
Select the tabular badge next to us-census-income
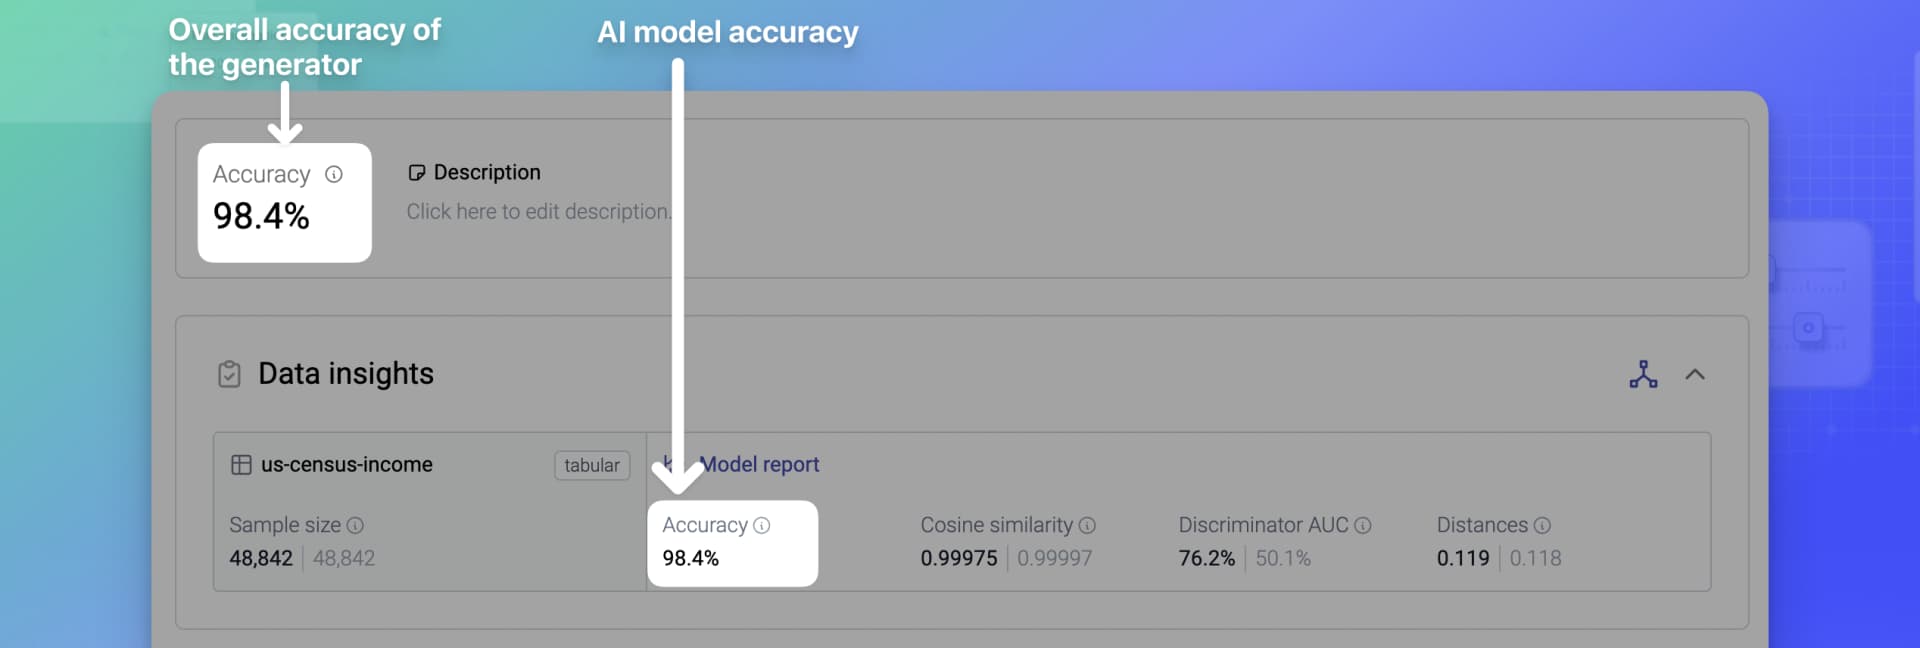[591, 465]
